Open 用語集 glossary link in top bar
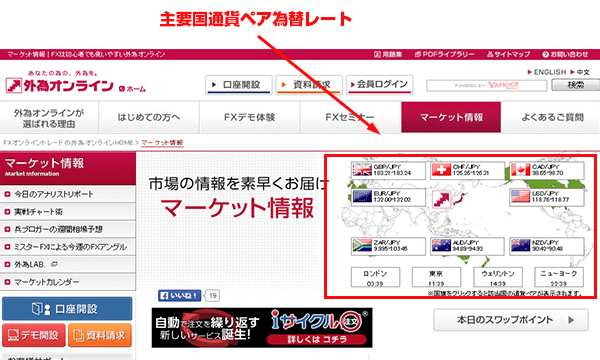Image resolution: width=600 pixels, height=360 pixels. (388, 54)
